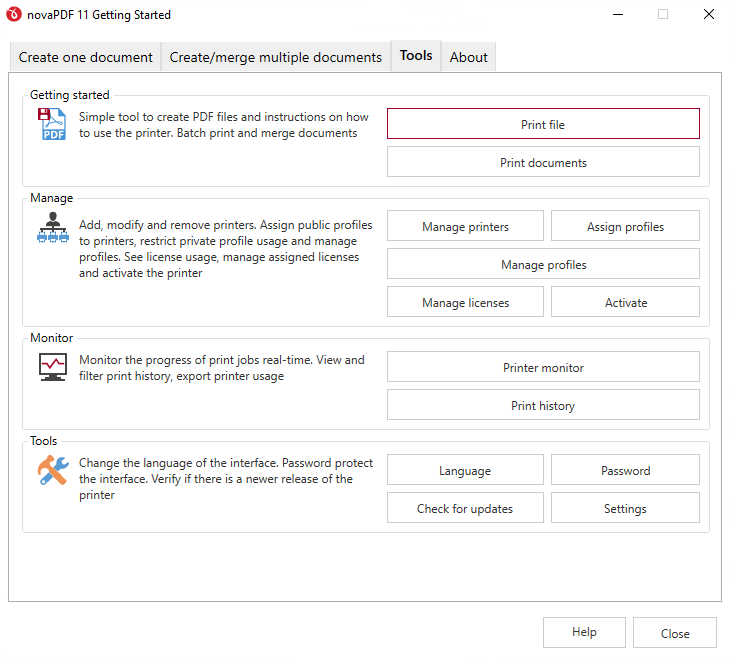The width and height of the screenshot is (731, 661).
Task: Click the 'Monitor the progress of print jobs' text
Action: (x=222, y=368)
